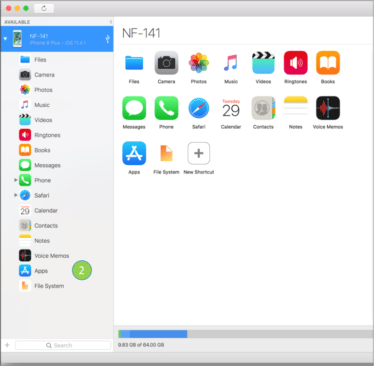
Task: Select Camera in the sidebar
Action: pos(57,75)
